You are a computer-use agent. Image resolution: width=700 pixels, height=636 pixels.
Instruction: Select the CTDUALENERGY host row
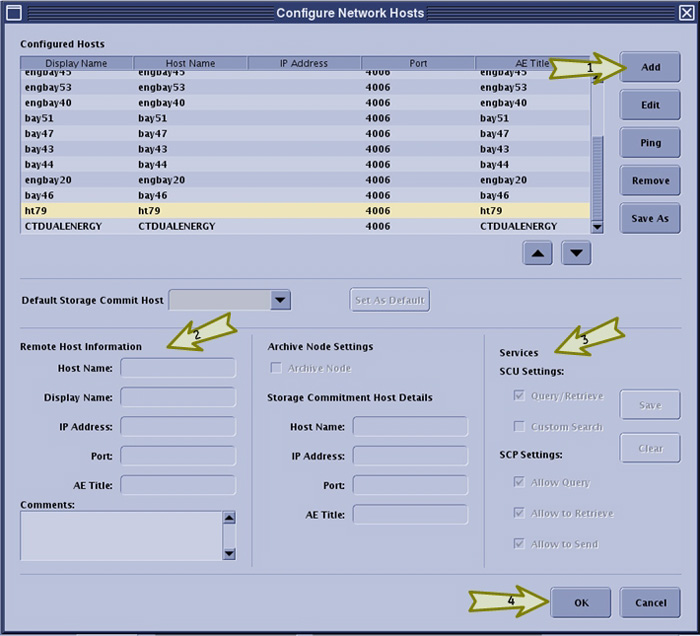[x=300, y=227]
